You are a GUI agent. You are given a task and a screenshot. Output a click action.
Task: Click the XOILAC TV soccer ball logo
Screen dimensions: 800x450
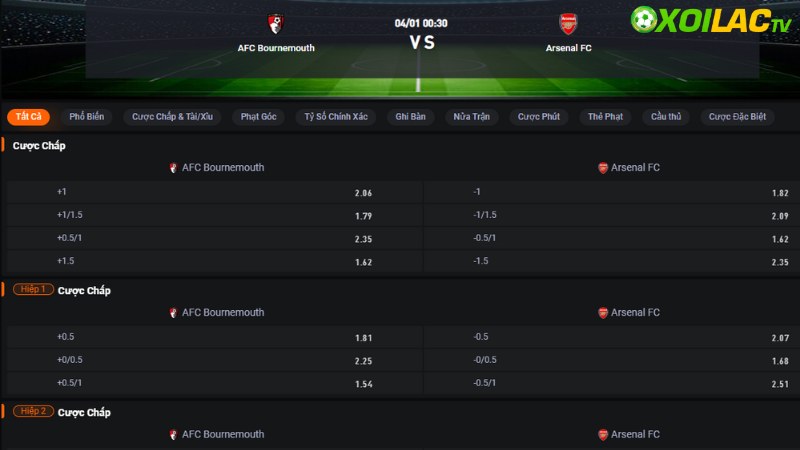(644, 19)
